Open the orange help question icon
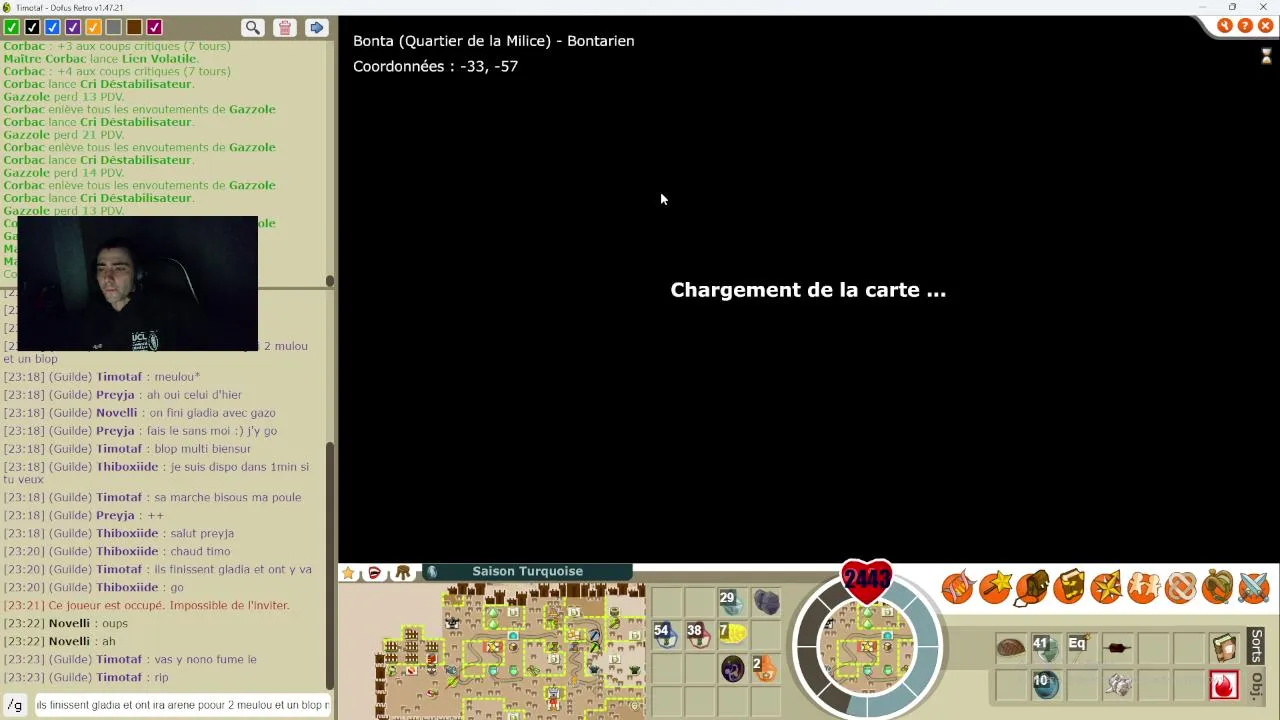 coord(1245,26)
